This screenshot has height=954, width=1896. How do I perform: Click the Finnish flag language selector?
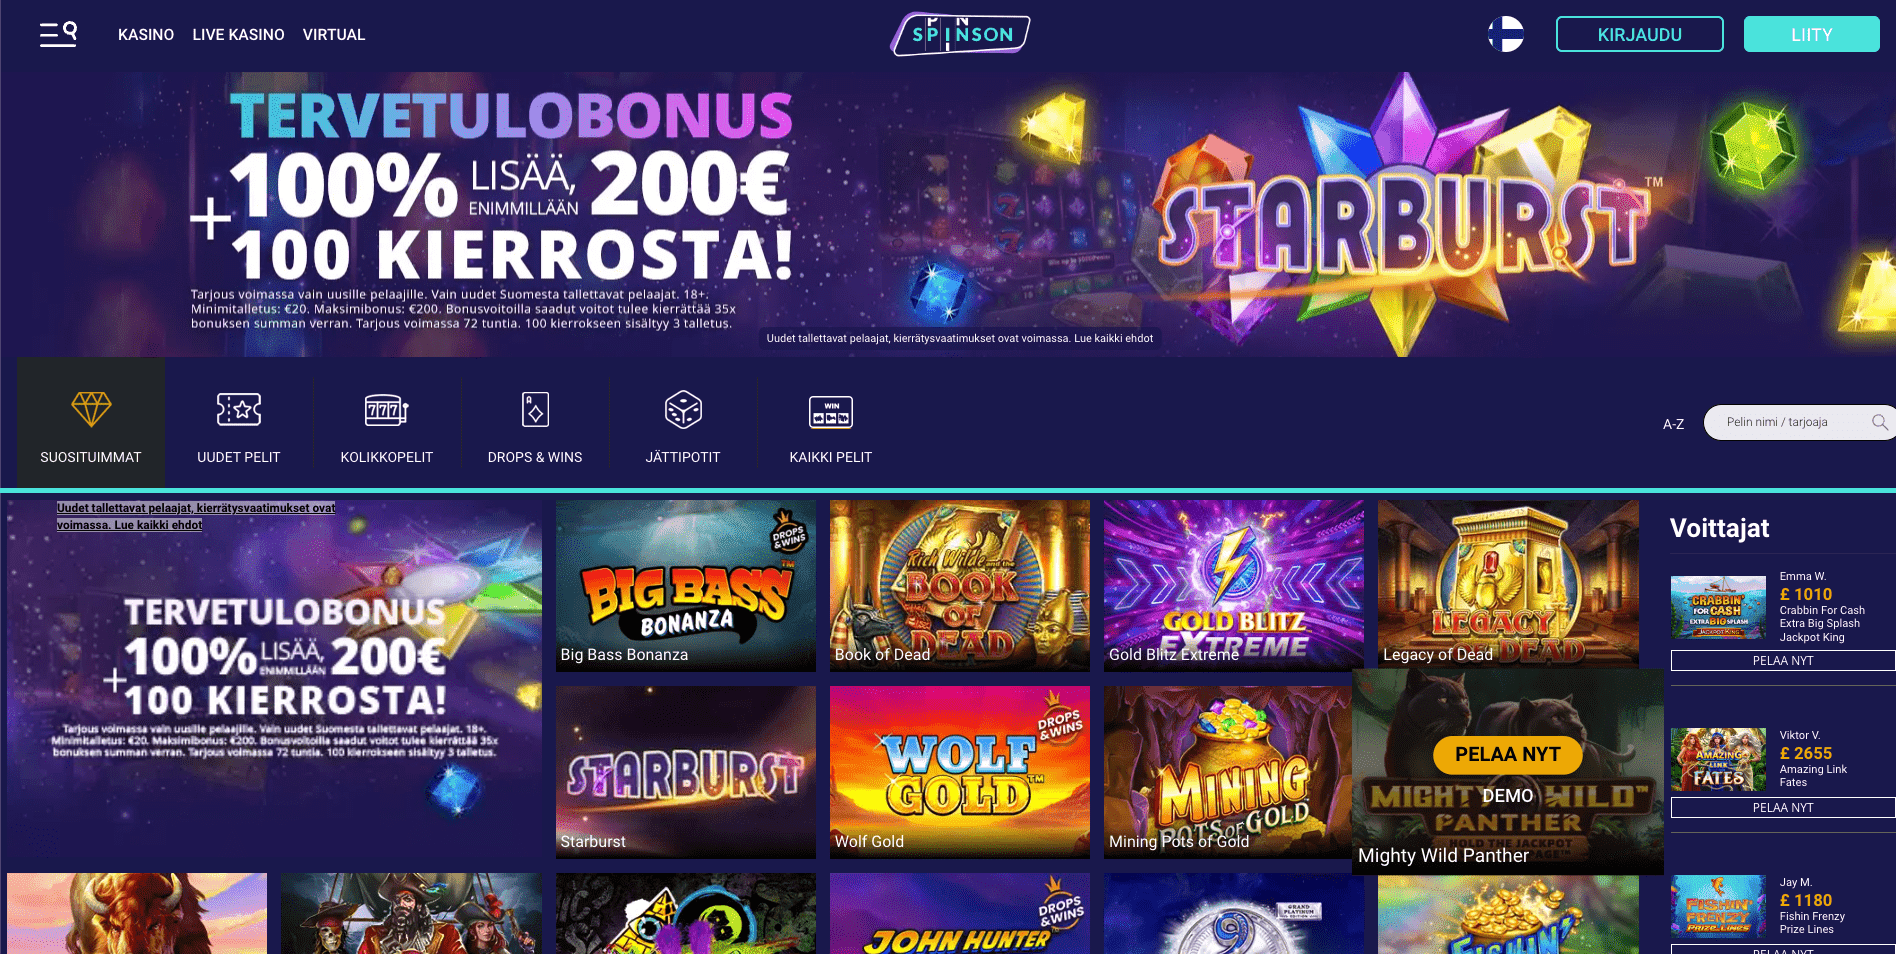(x=1505, y=34)
